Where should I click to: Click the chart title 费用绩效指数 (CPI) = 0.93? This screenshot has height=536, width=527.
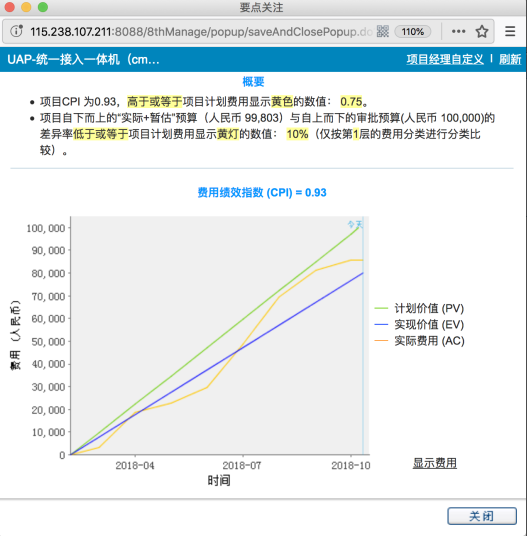tap(262, 192)
